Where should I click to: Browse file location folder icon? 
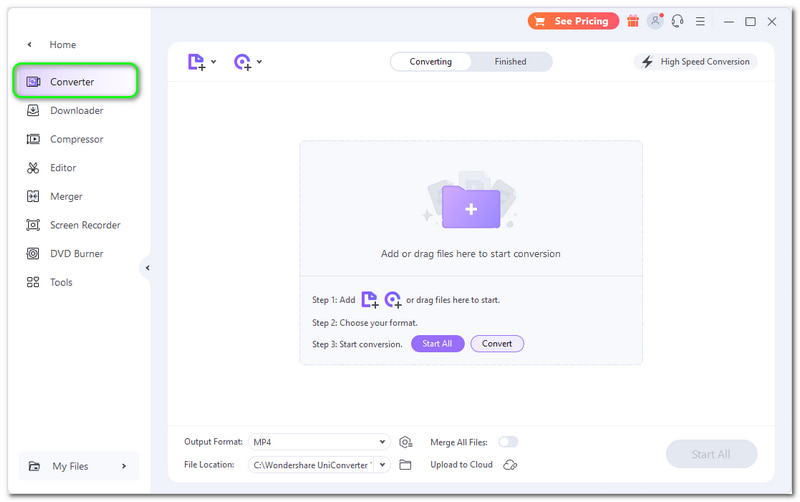tap(405, 465)
